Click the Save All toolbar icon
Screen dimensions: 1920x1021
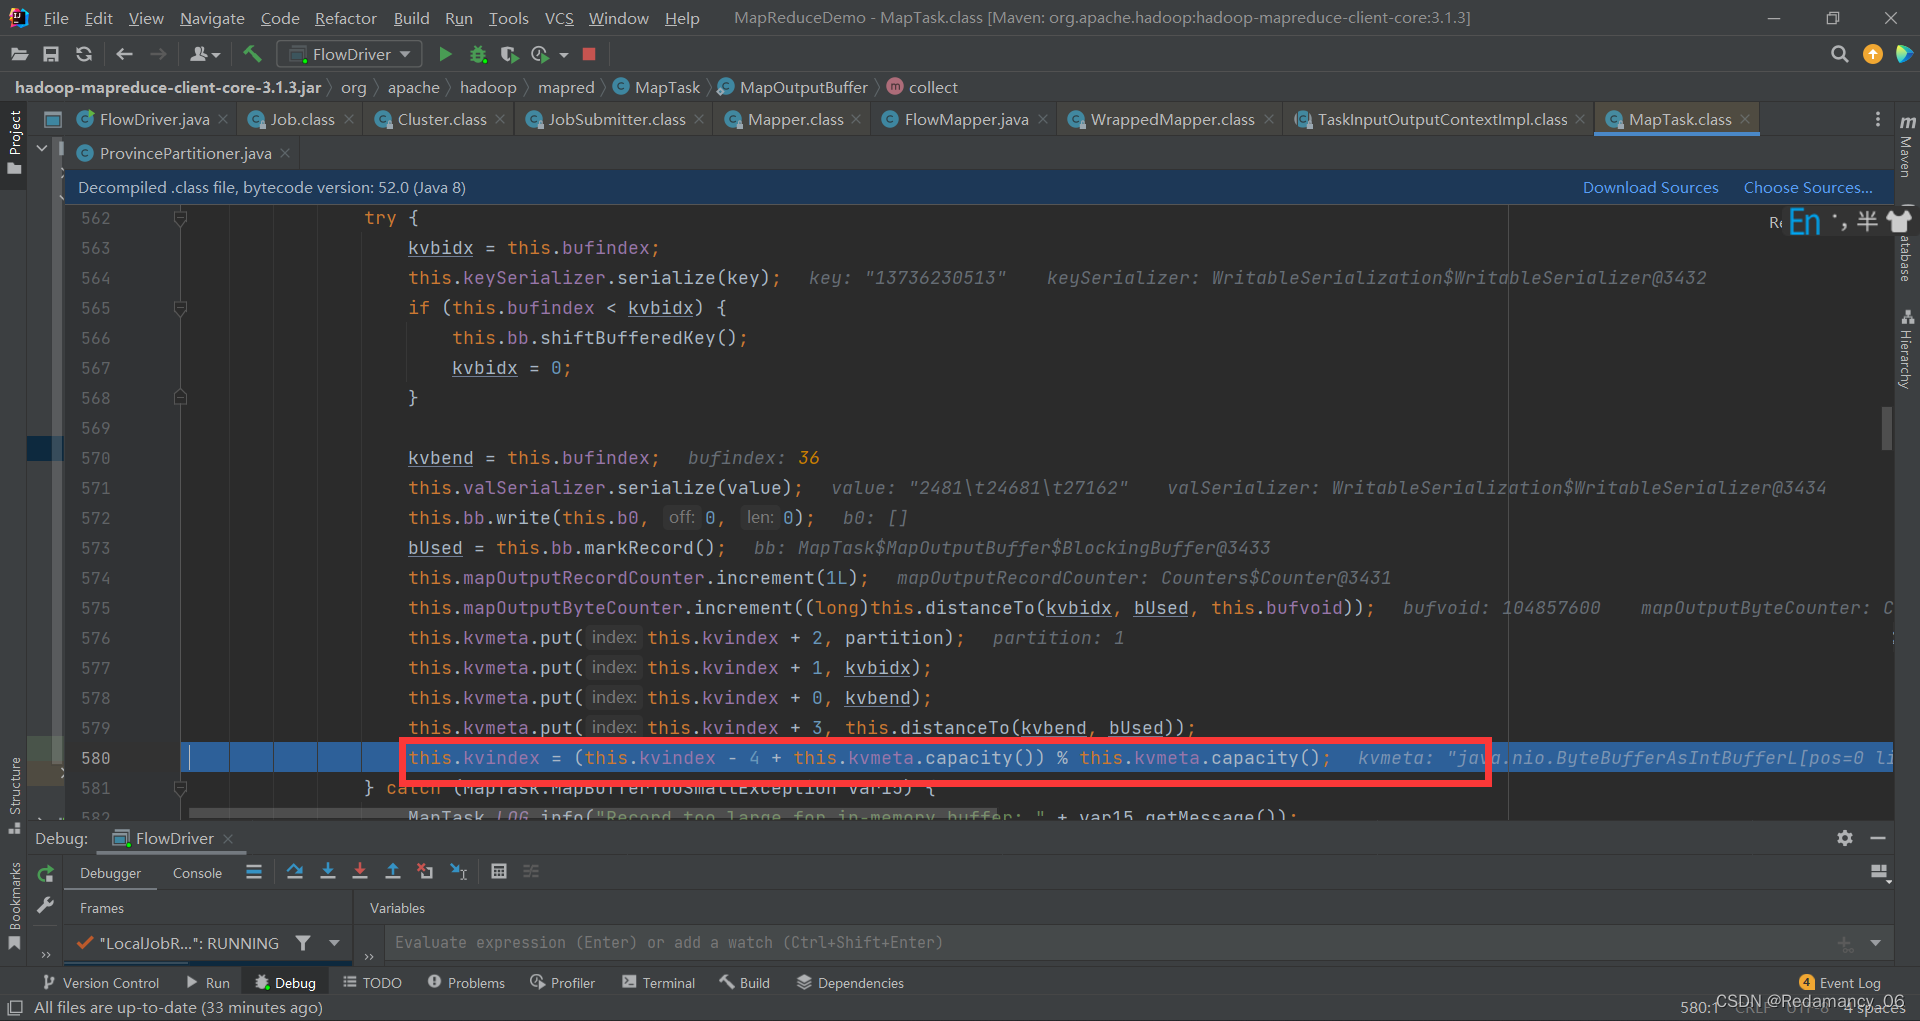tap(51, 54)
